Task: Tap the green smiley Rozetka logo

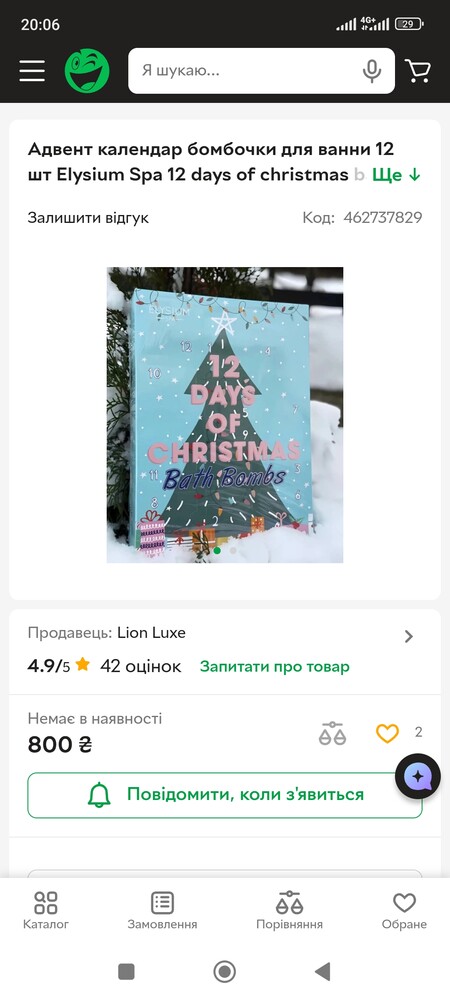Action: (x=87, y=71)
